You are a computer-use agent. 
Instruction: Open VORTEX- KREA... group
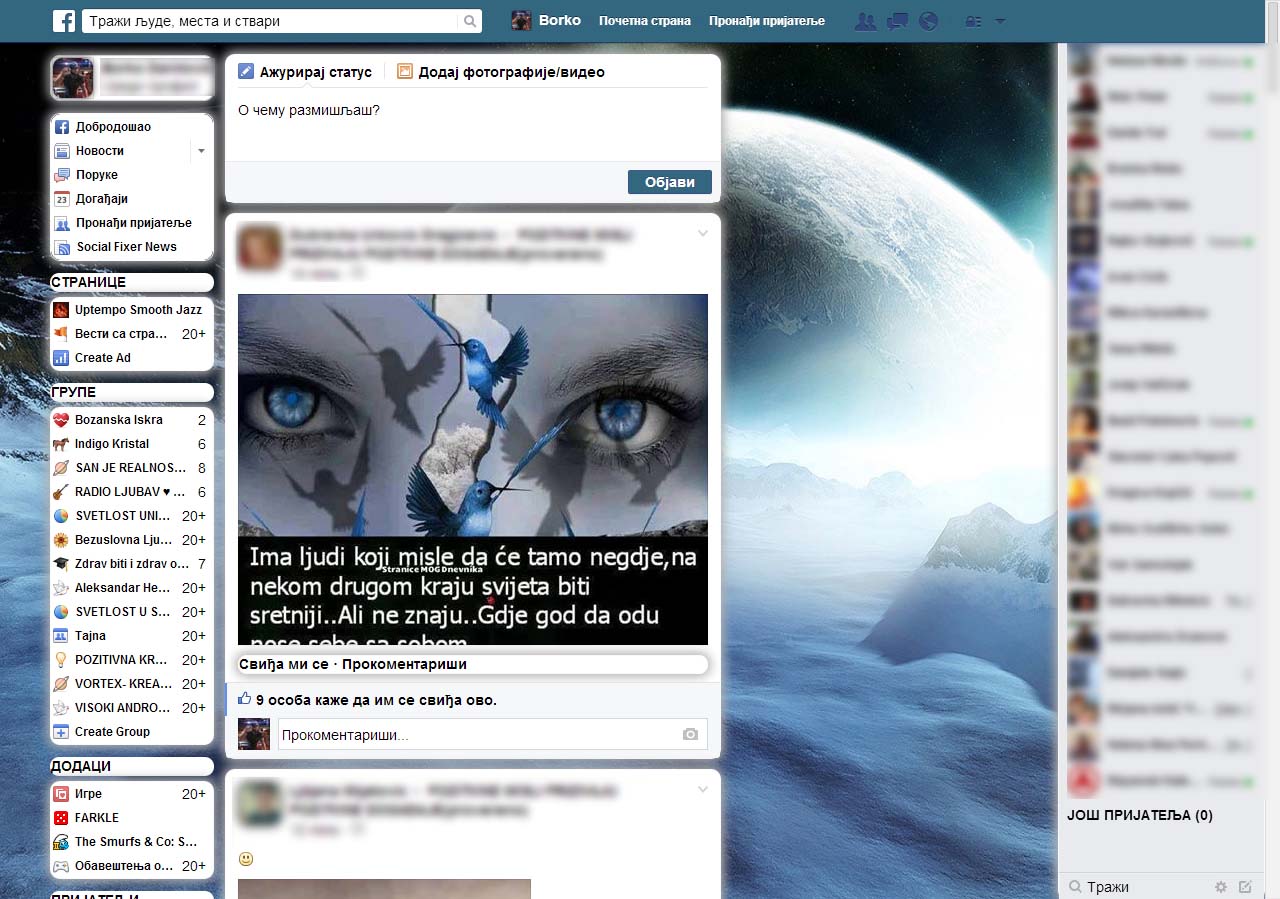[131, 684]
